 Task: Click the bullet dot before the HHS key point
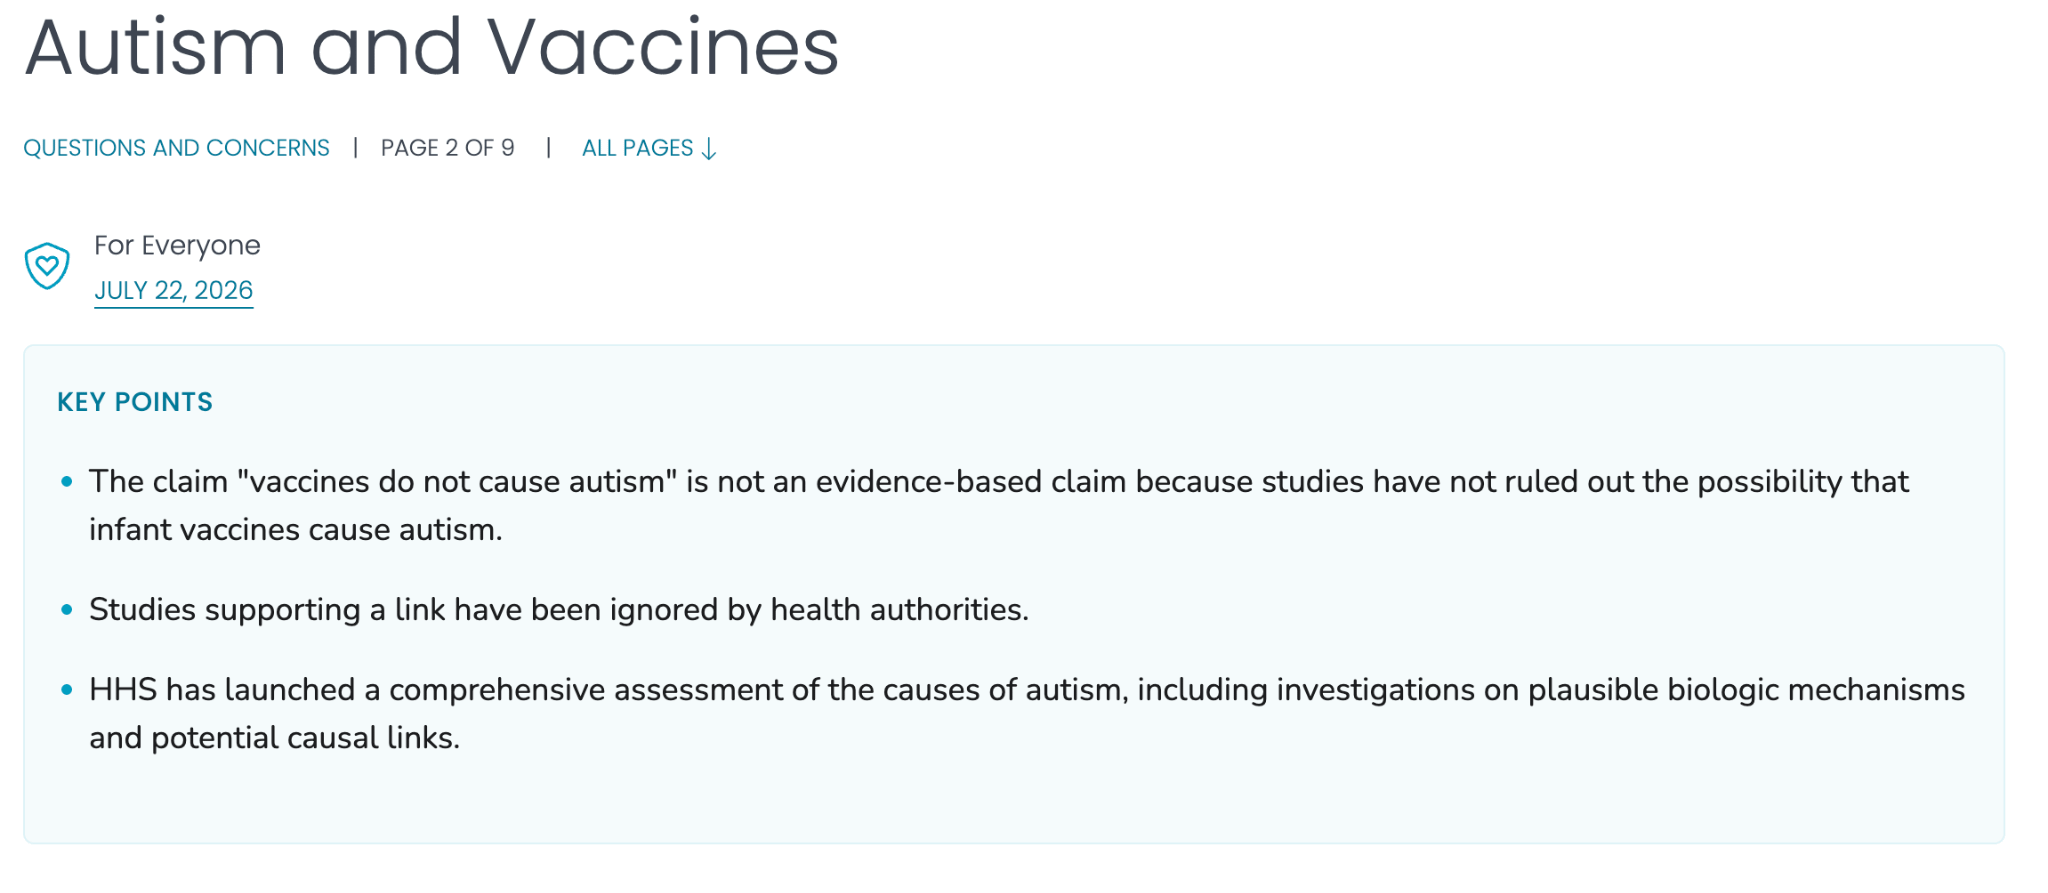click(67, 690)
